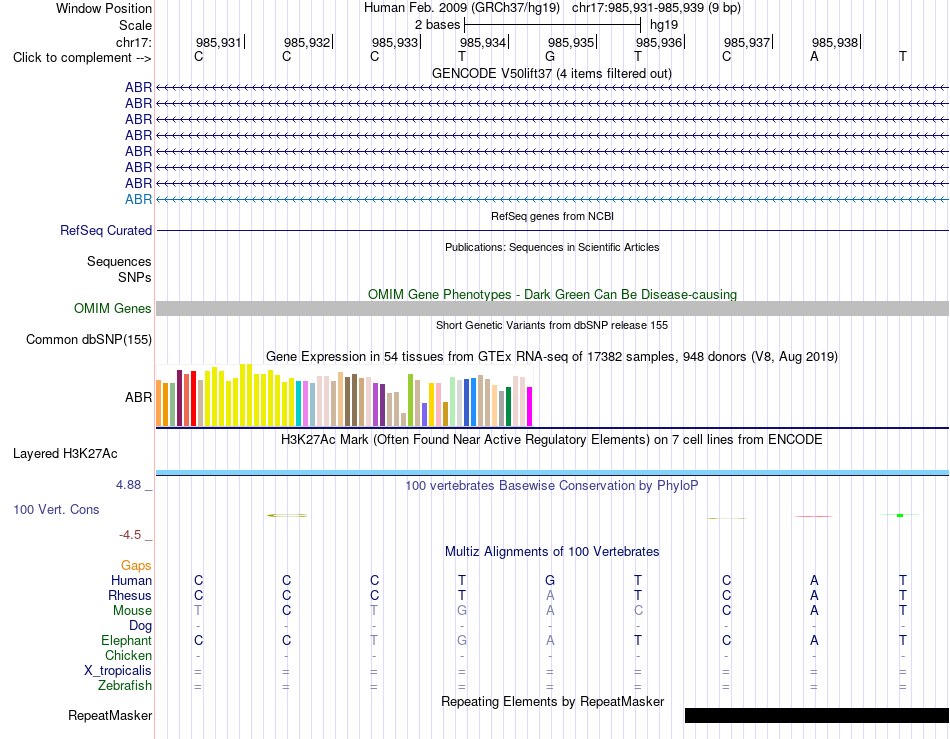950x739 pixels.
Task: Click the '100 Vert. Cons' track label
Action: pos(56,509)
